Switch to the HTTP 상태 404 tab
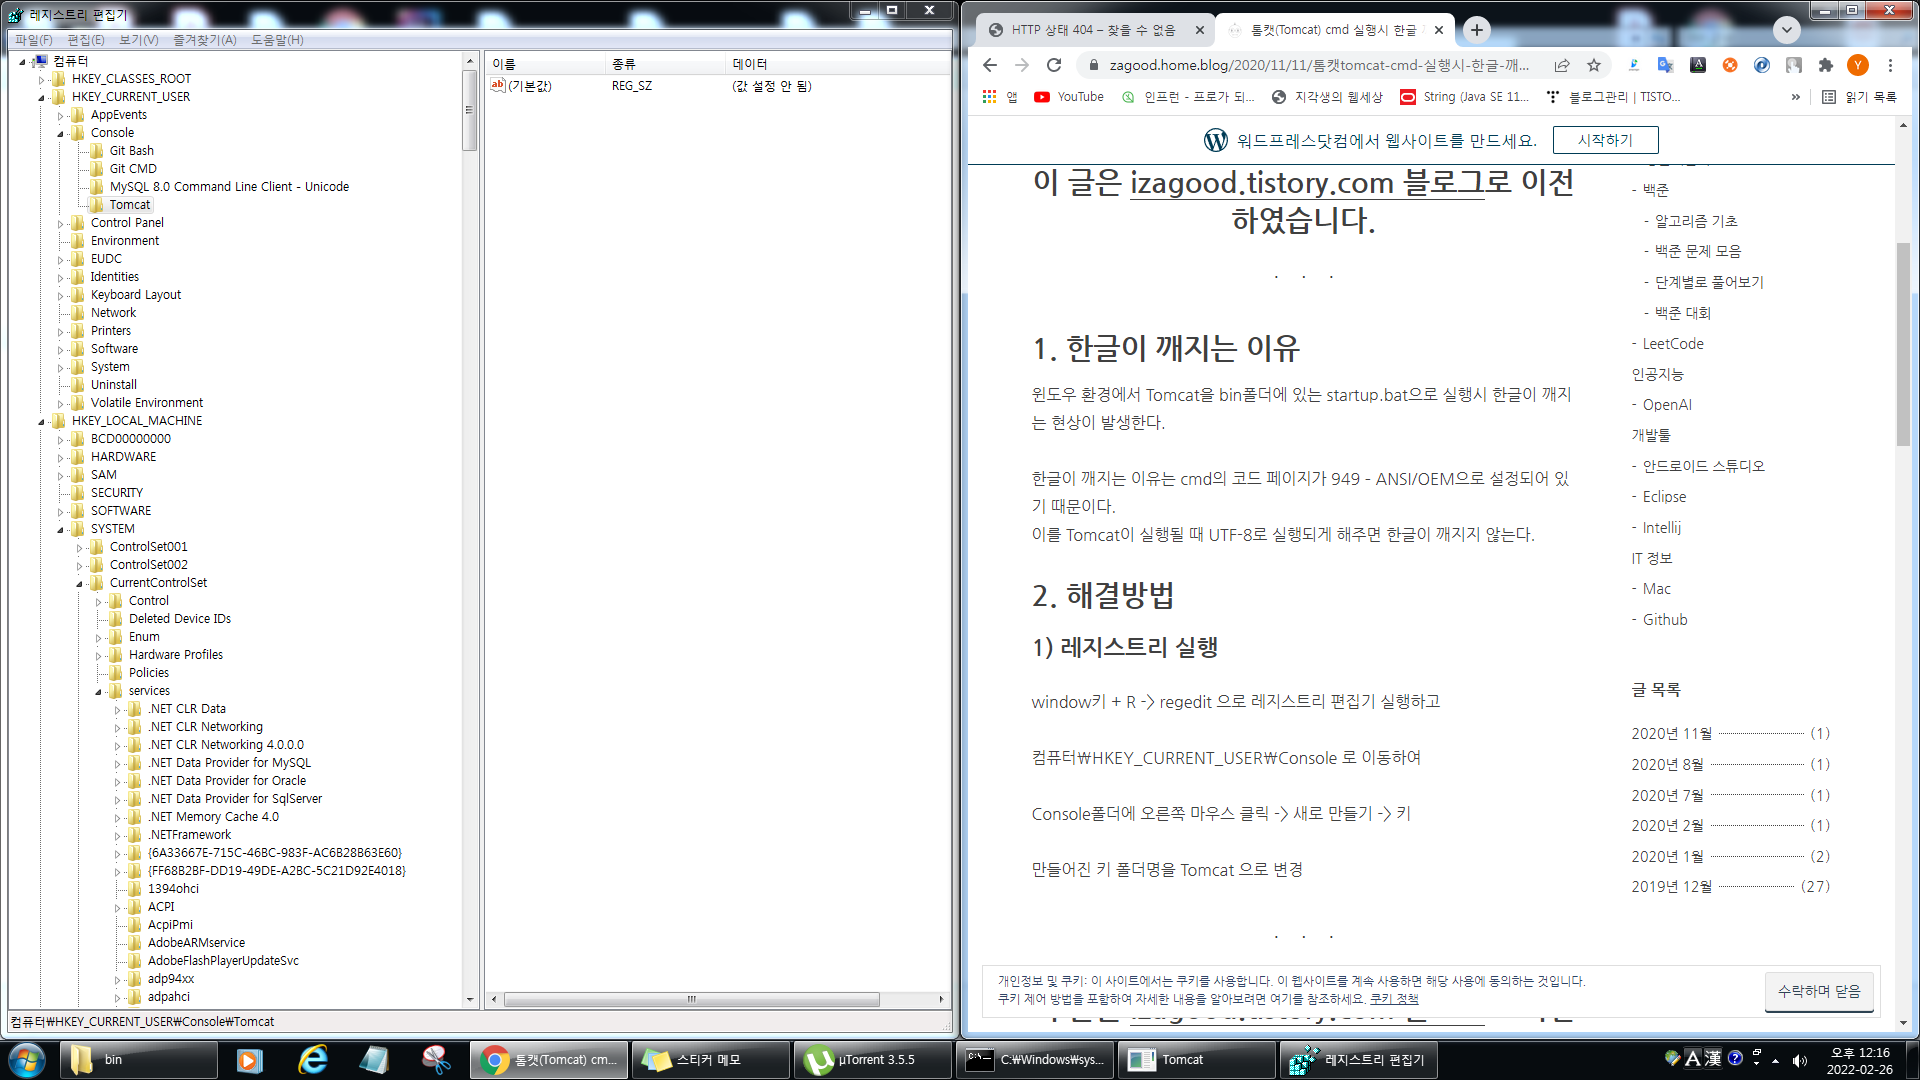 [1093, 30]
